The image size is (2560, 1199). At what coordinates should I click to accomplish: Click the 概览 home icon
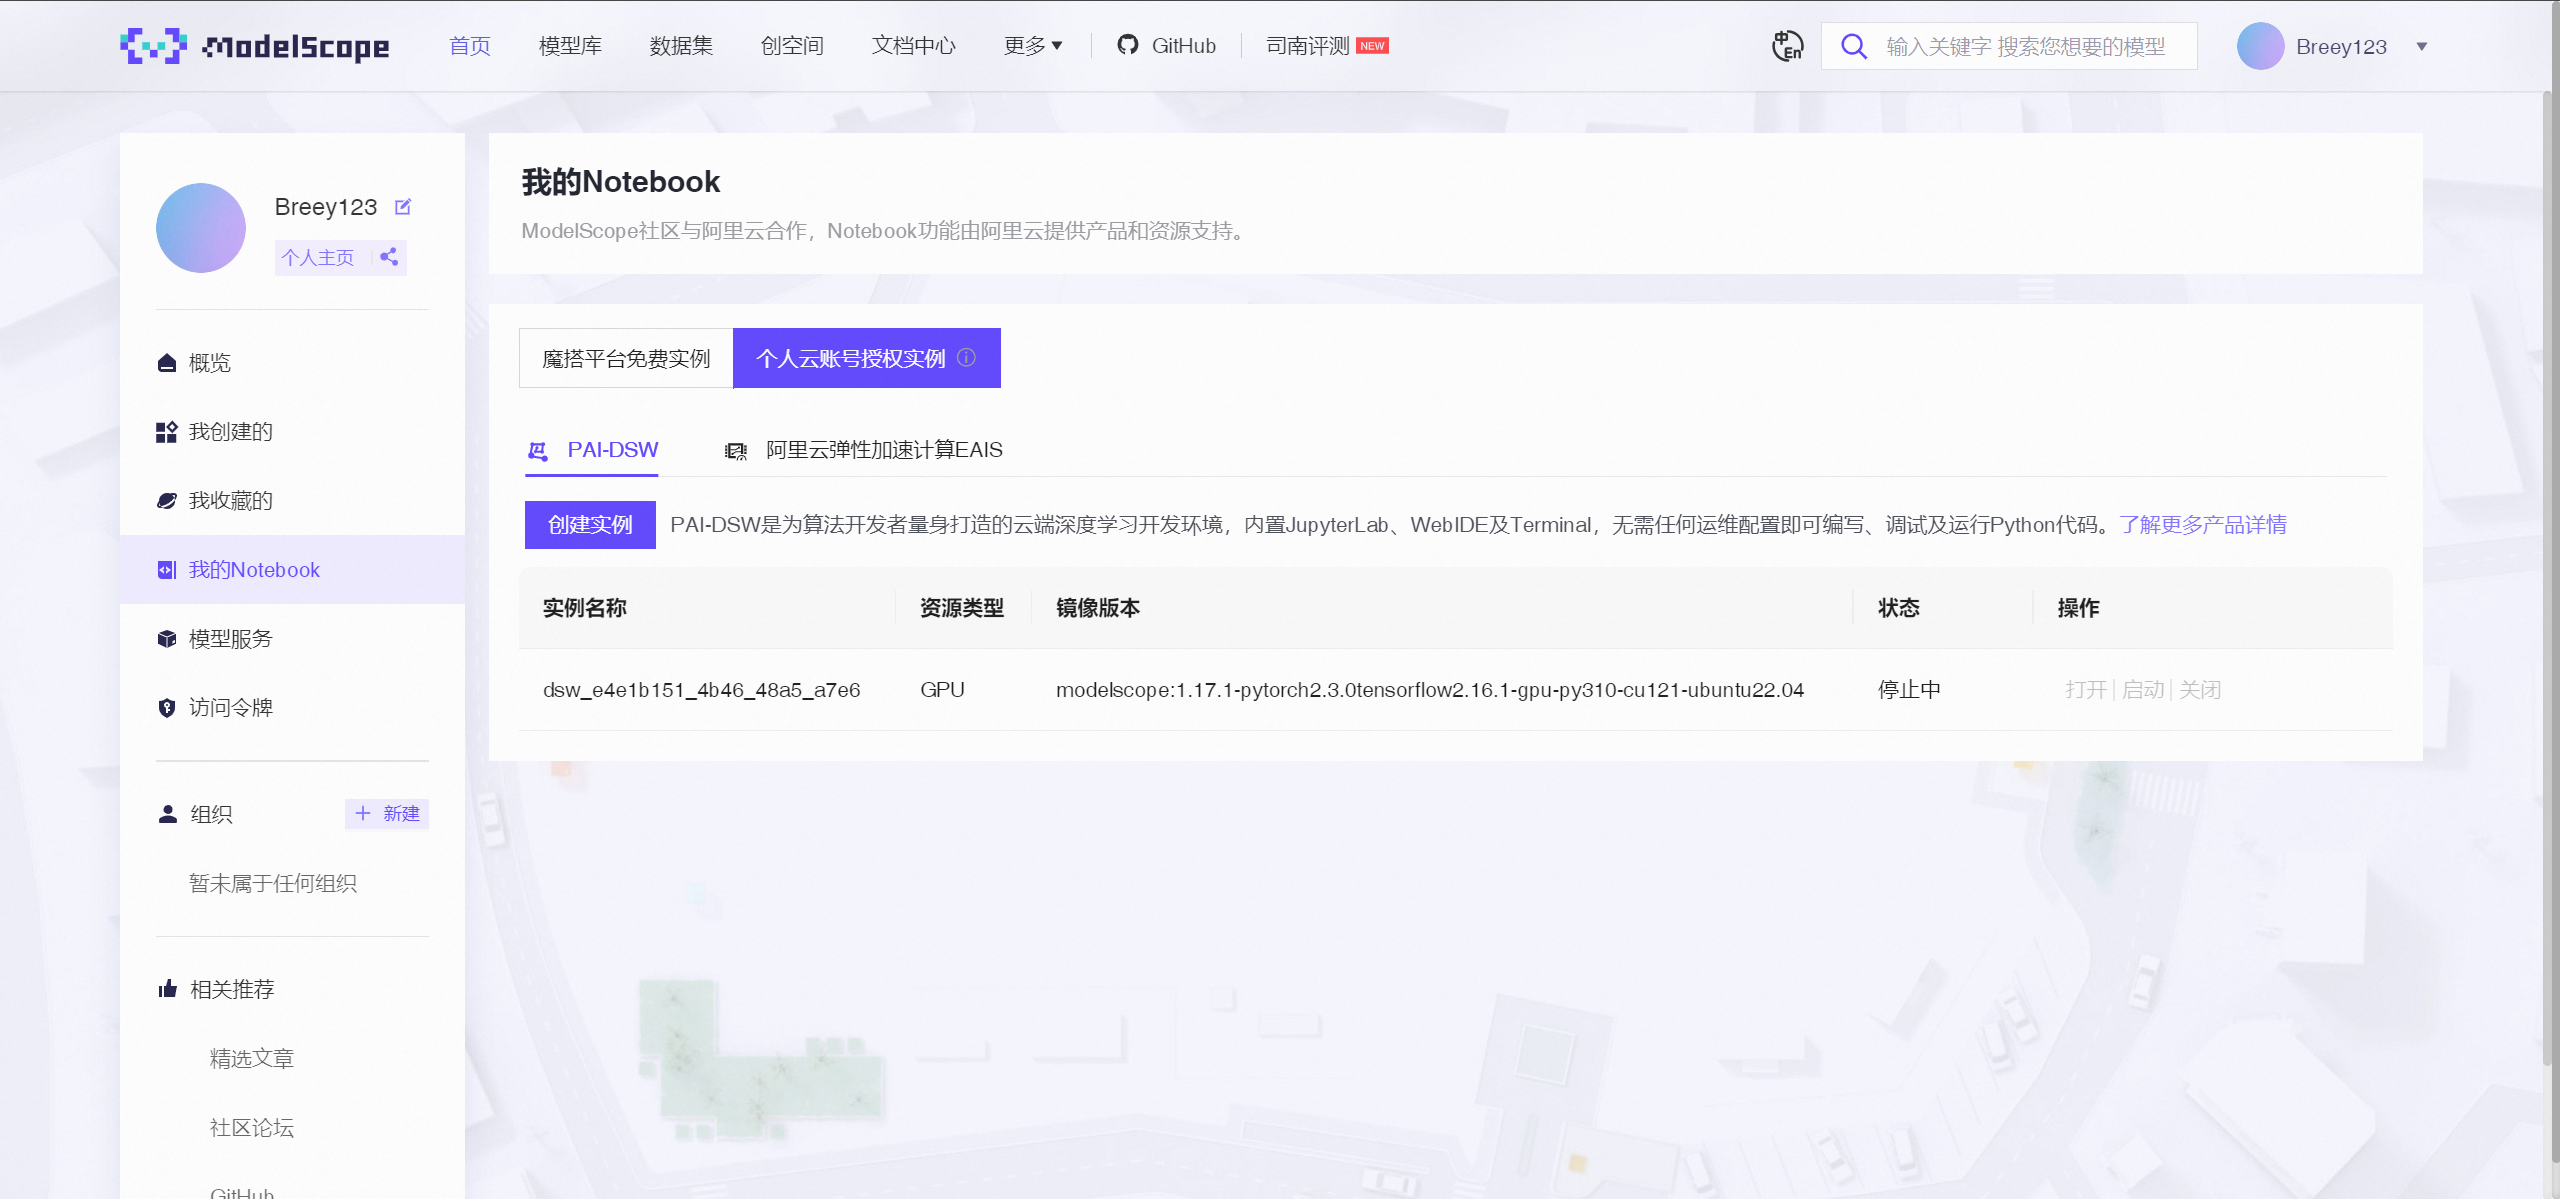tap(167, 363)
